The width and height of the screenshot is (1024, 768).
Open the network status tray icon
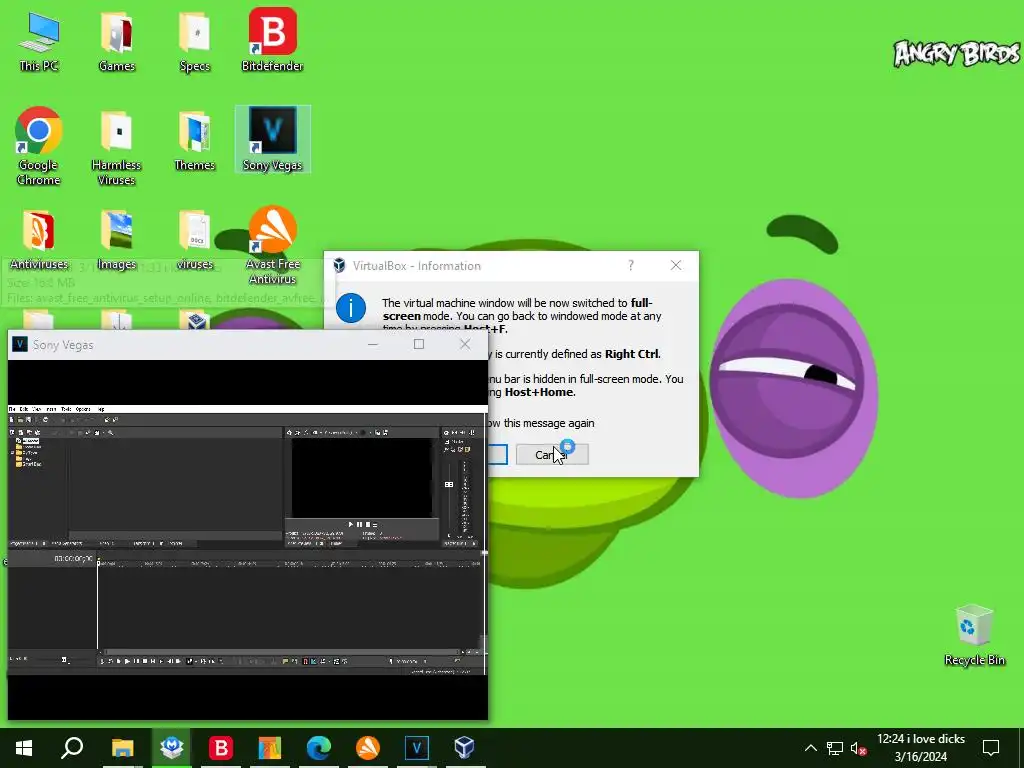[x=835, y=748]
